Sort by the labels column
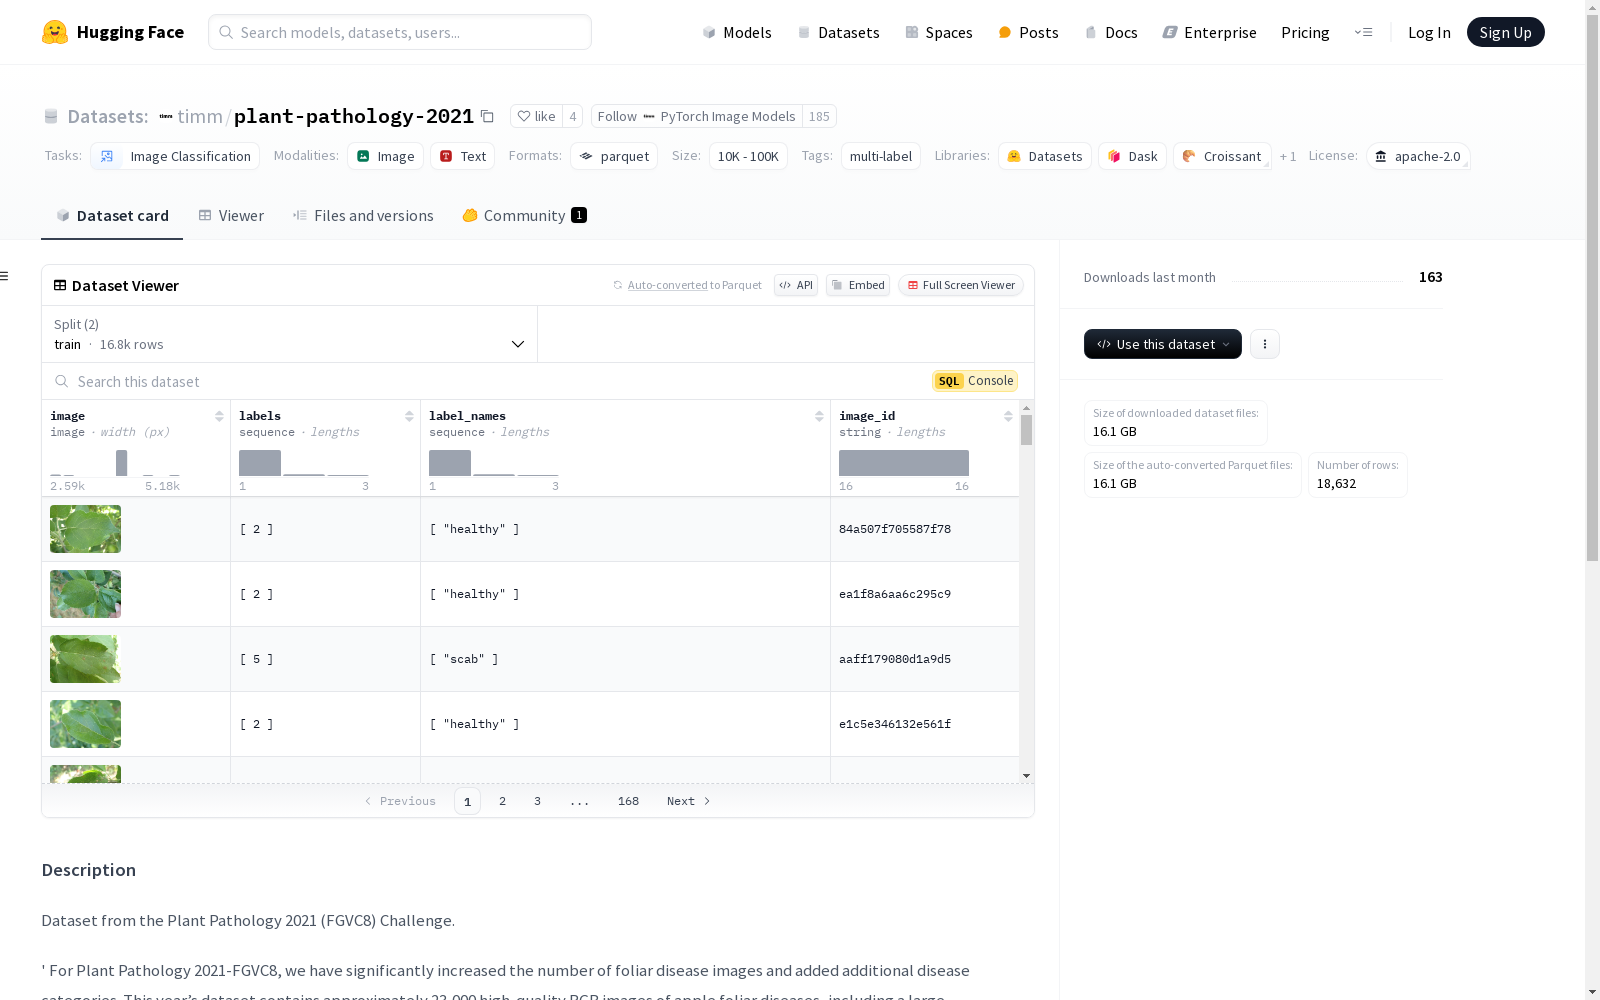The height and width of the screenshot is (1000, 1600). click(x=409, y=416)
